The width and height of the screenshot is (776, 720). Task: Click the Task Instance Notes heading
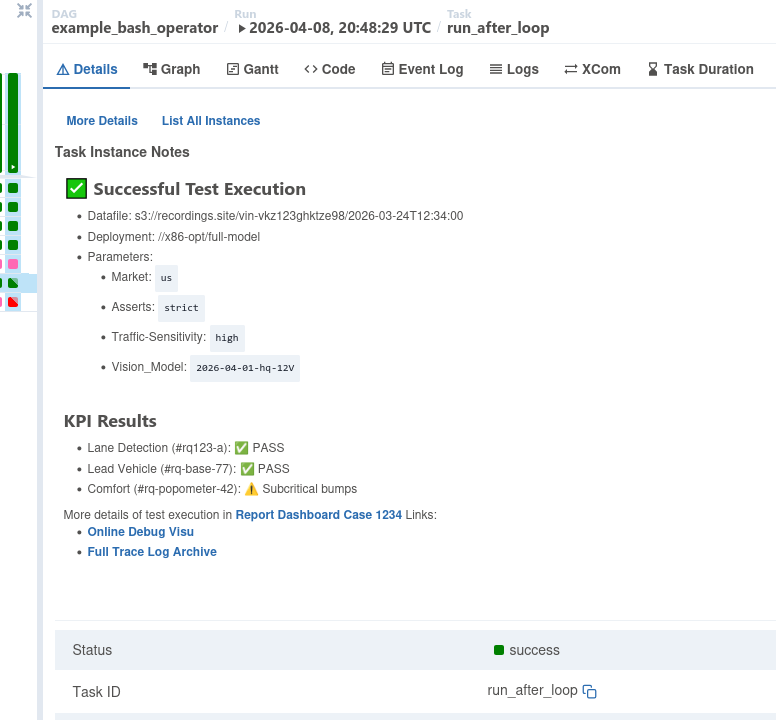pyautogui.click(x=122, y=152)
